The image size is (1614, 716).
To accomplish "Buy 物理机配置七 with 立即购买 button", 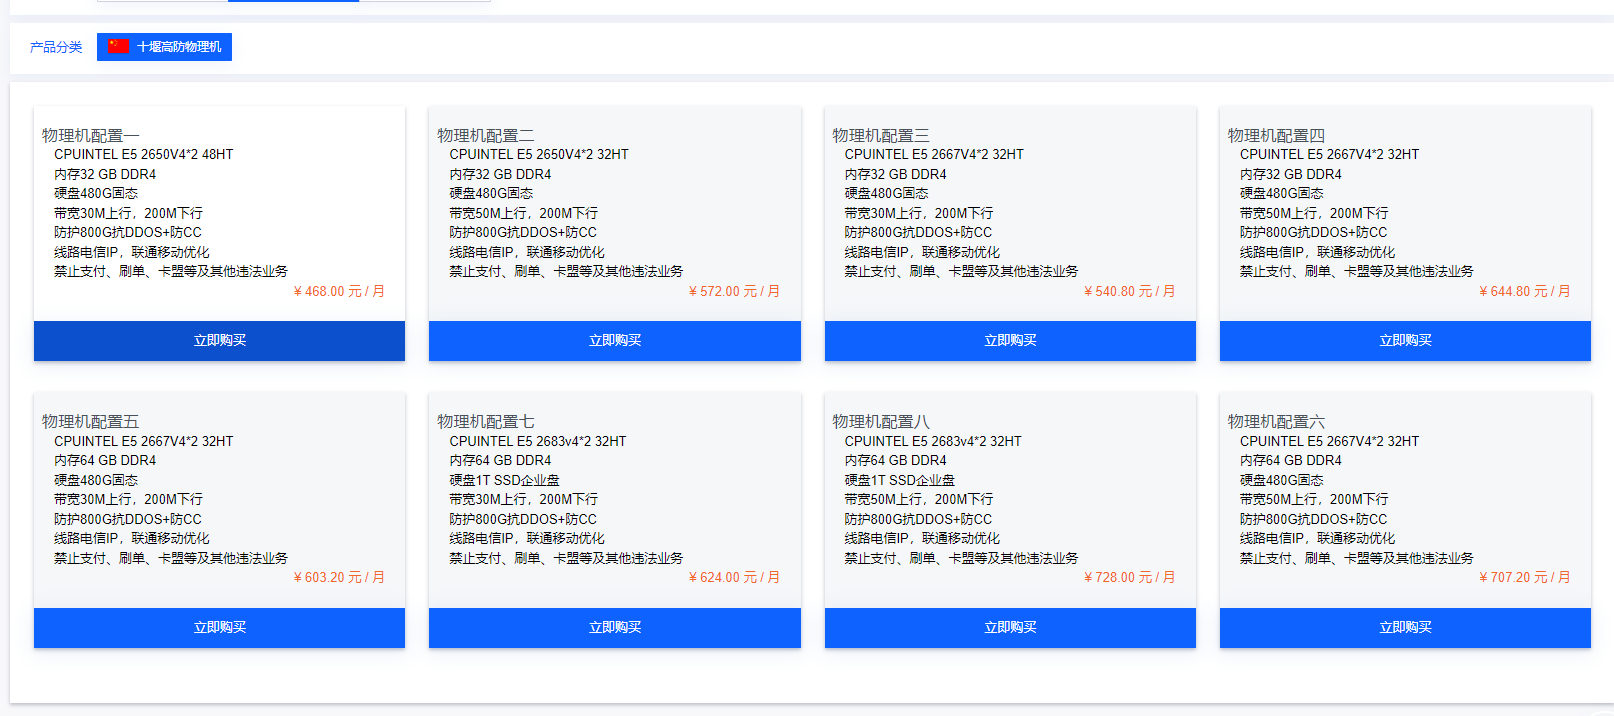I will coord(615,628).
